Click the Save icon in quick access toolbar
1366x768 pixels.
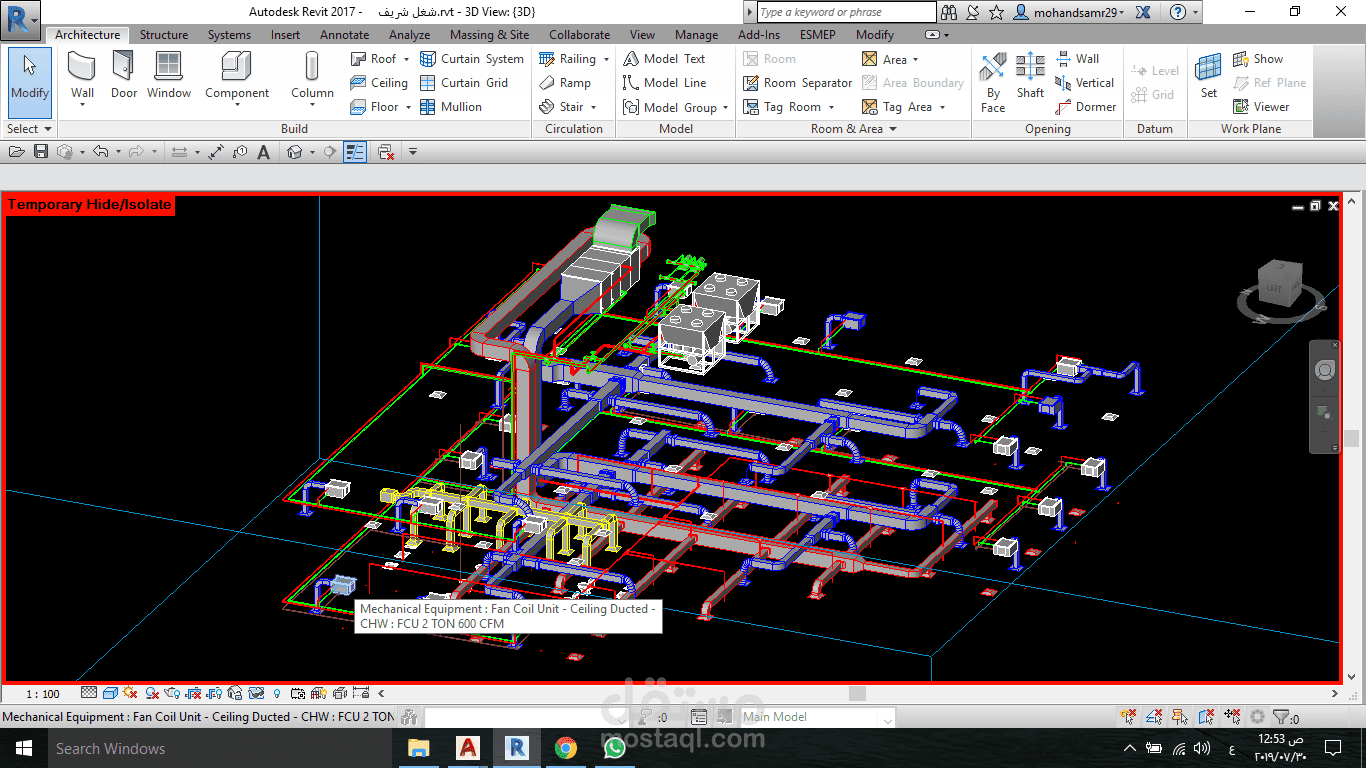point(41,152)
